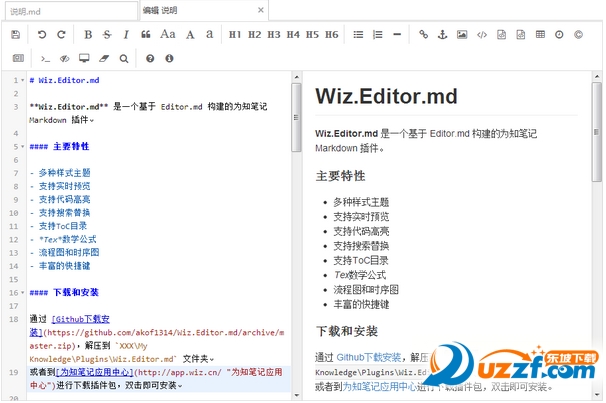Viewport: 606px width, 403px height.
Task: Click the 为知笔记应用中心 link text in editor line 19
Action: pos(95,372)
